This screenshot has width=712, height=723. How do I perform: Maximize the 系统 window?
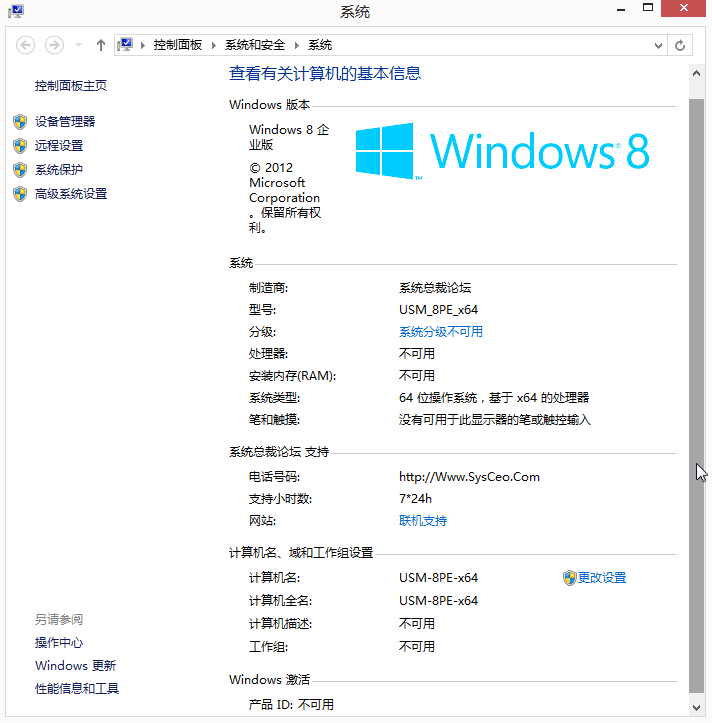pyautogui.click(x=648, y=8)
